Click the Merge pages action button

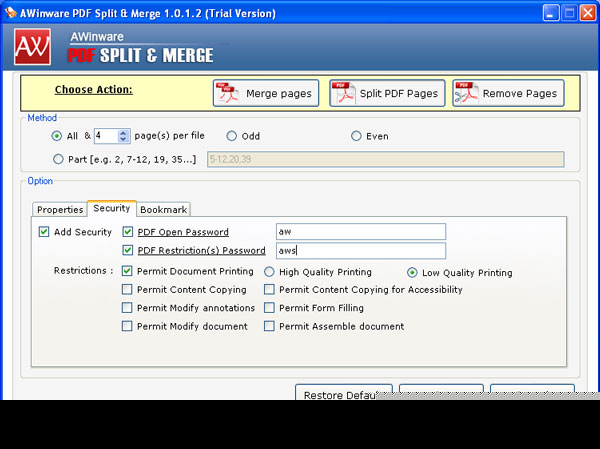266,93
